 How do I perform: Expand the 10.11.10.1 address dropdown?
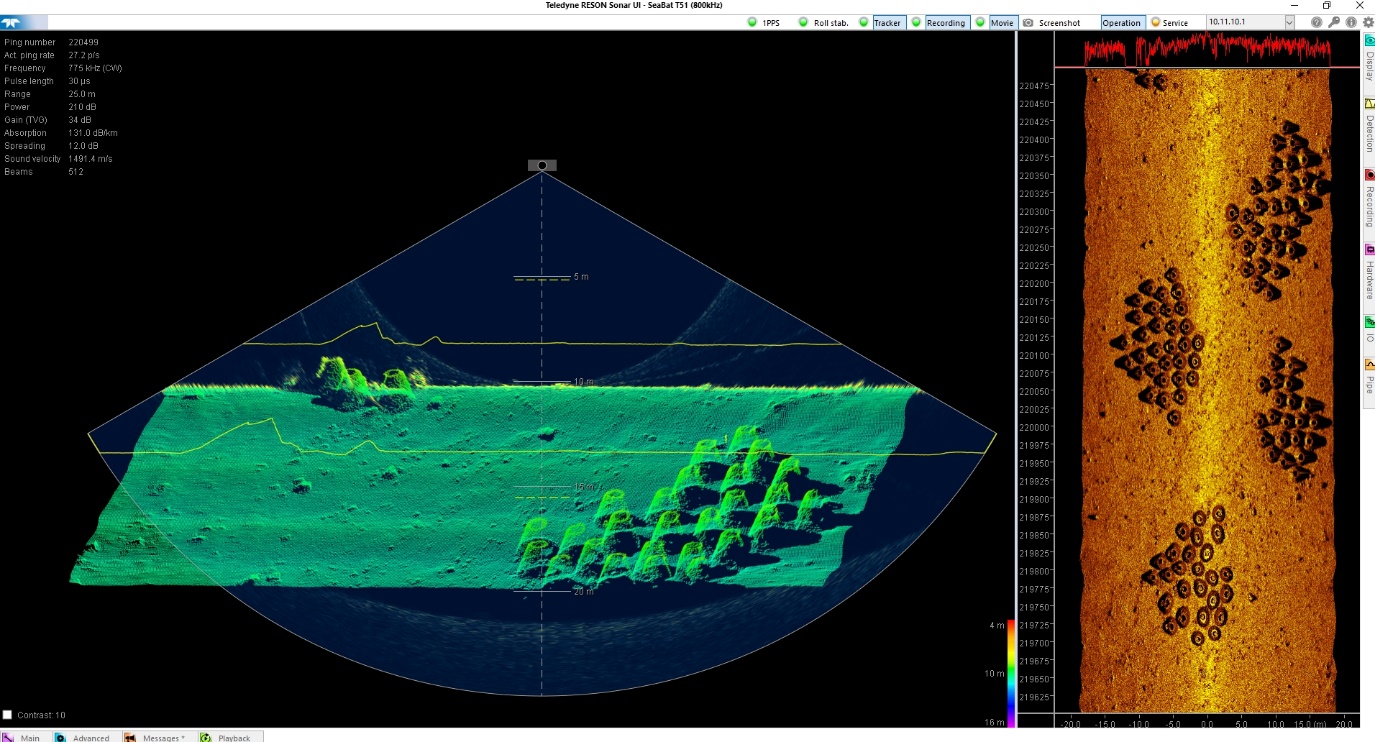pos(1289,22)
